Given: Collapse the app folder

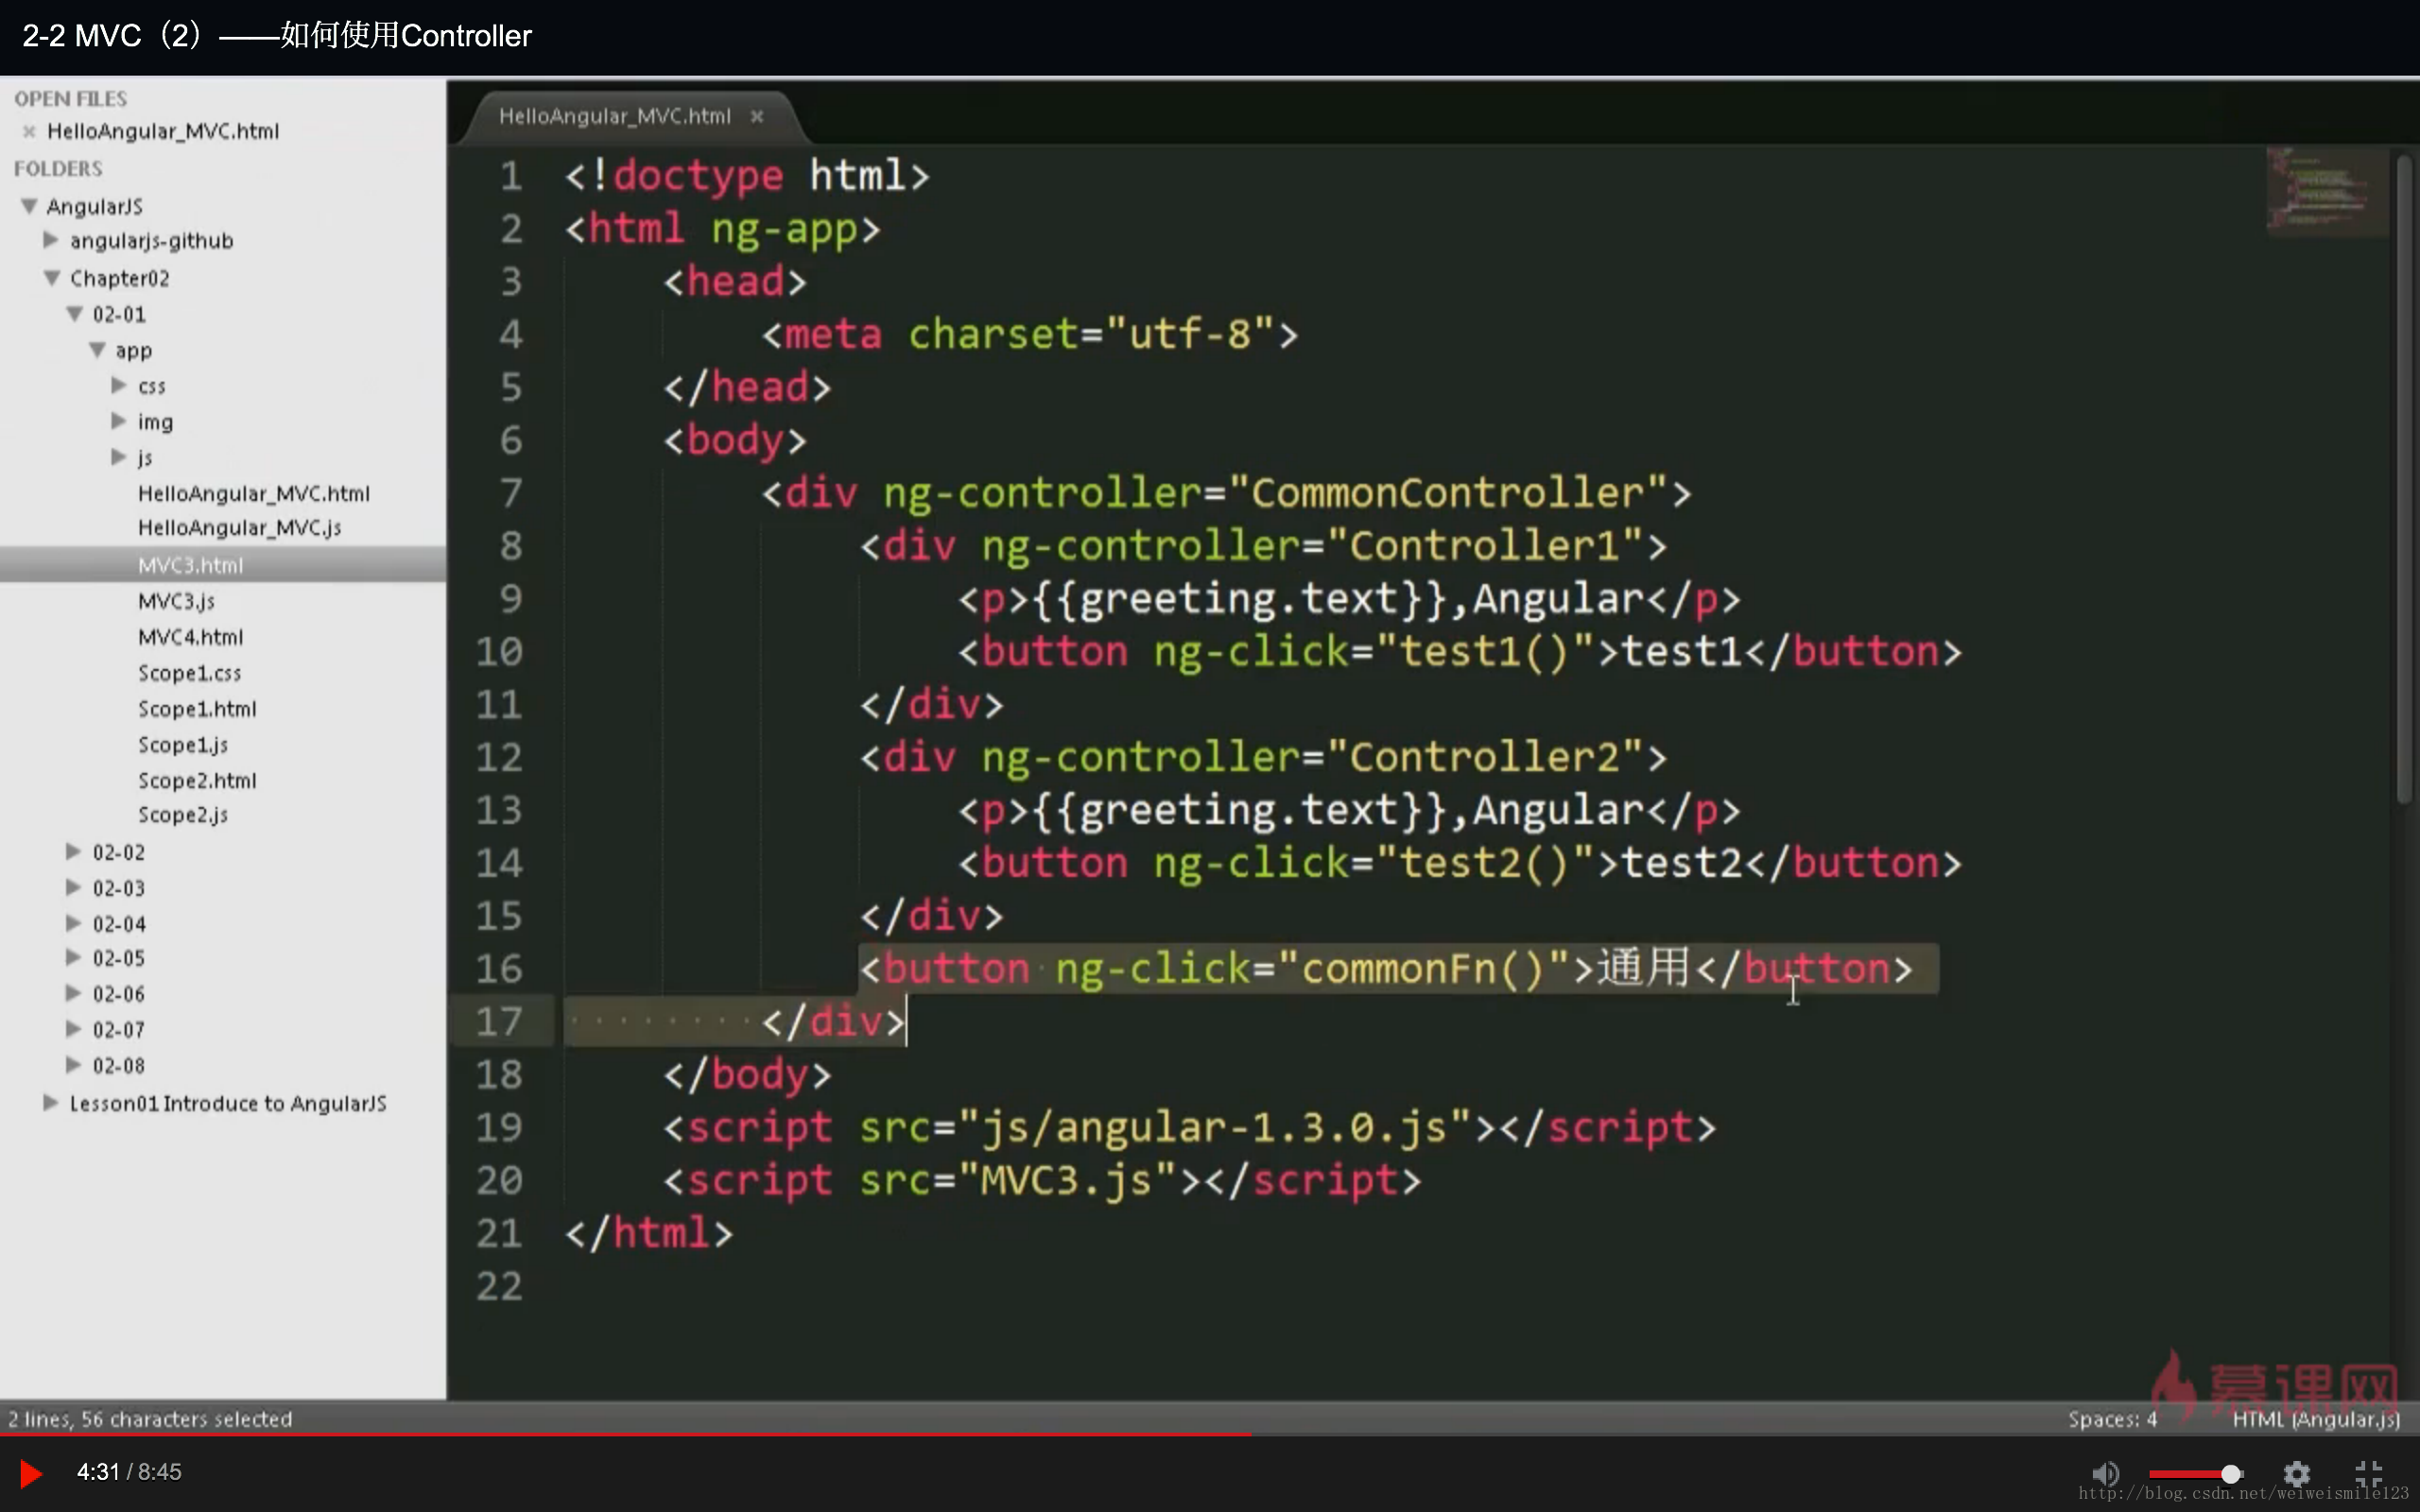Looking at the screenshot, I should tap(98, 350).
